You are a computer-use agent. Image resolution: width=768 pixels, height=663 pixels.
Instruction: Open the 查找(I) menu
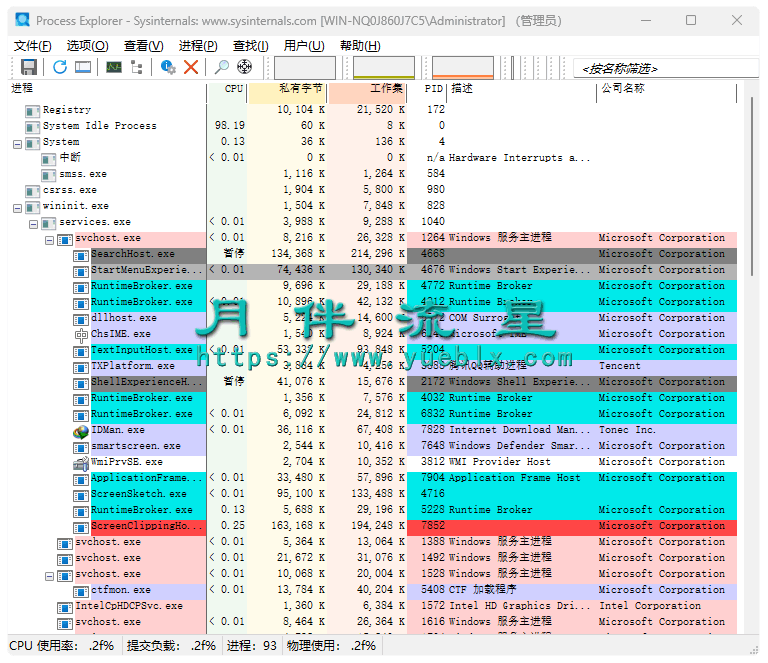(x=250, y=46)
